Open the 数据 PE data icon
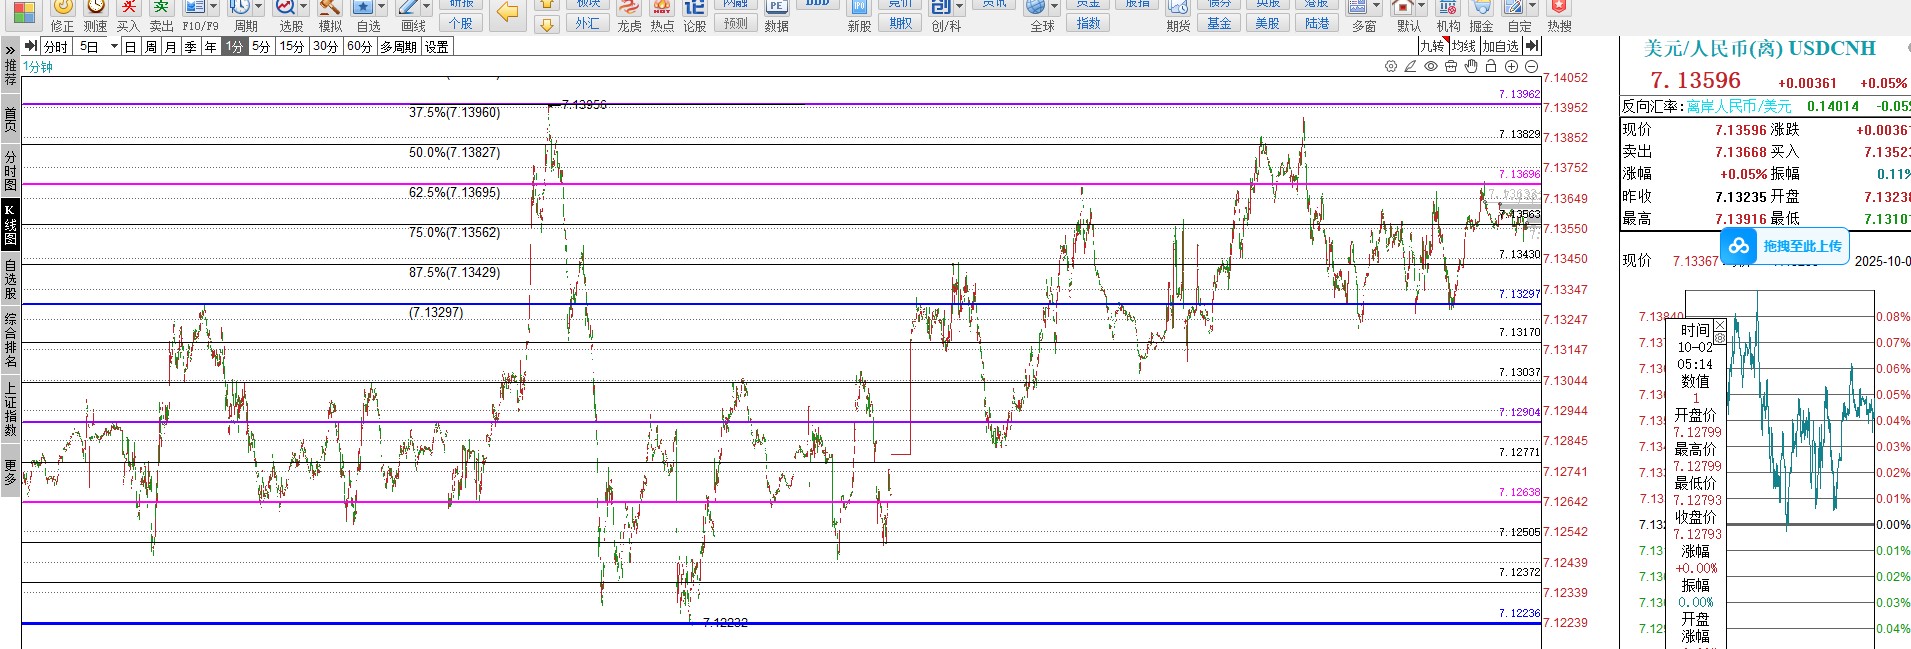The height and width of the screenshot is (649, 1911). point(777,7)
